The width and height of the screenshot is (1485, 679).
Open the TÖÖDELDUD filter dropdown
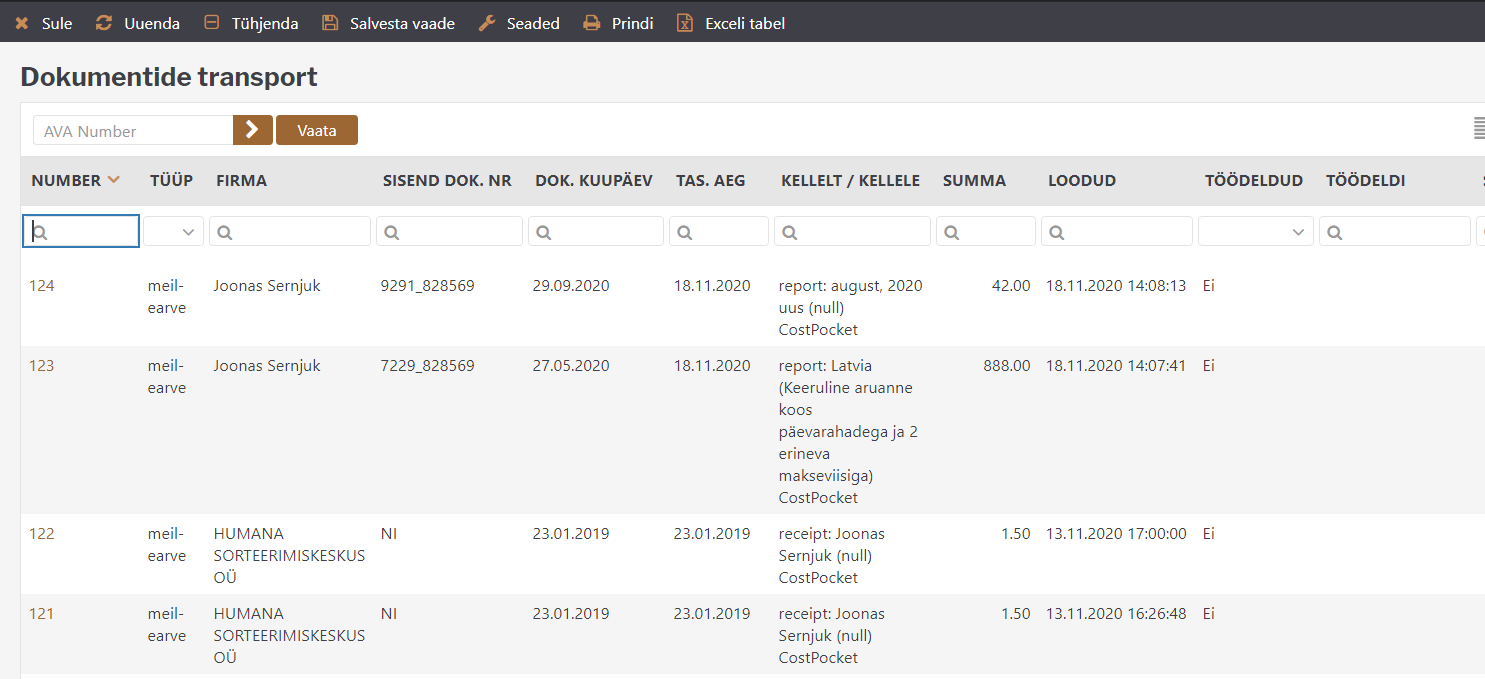click(x=1256, y=231)
